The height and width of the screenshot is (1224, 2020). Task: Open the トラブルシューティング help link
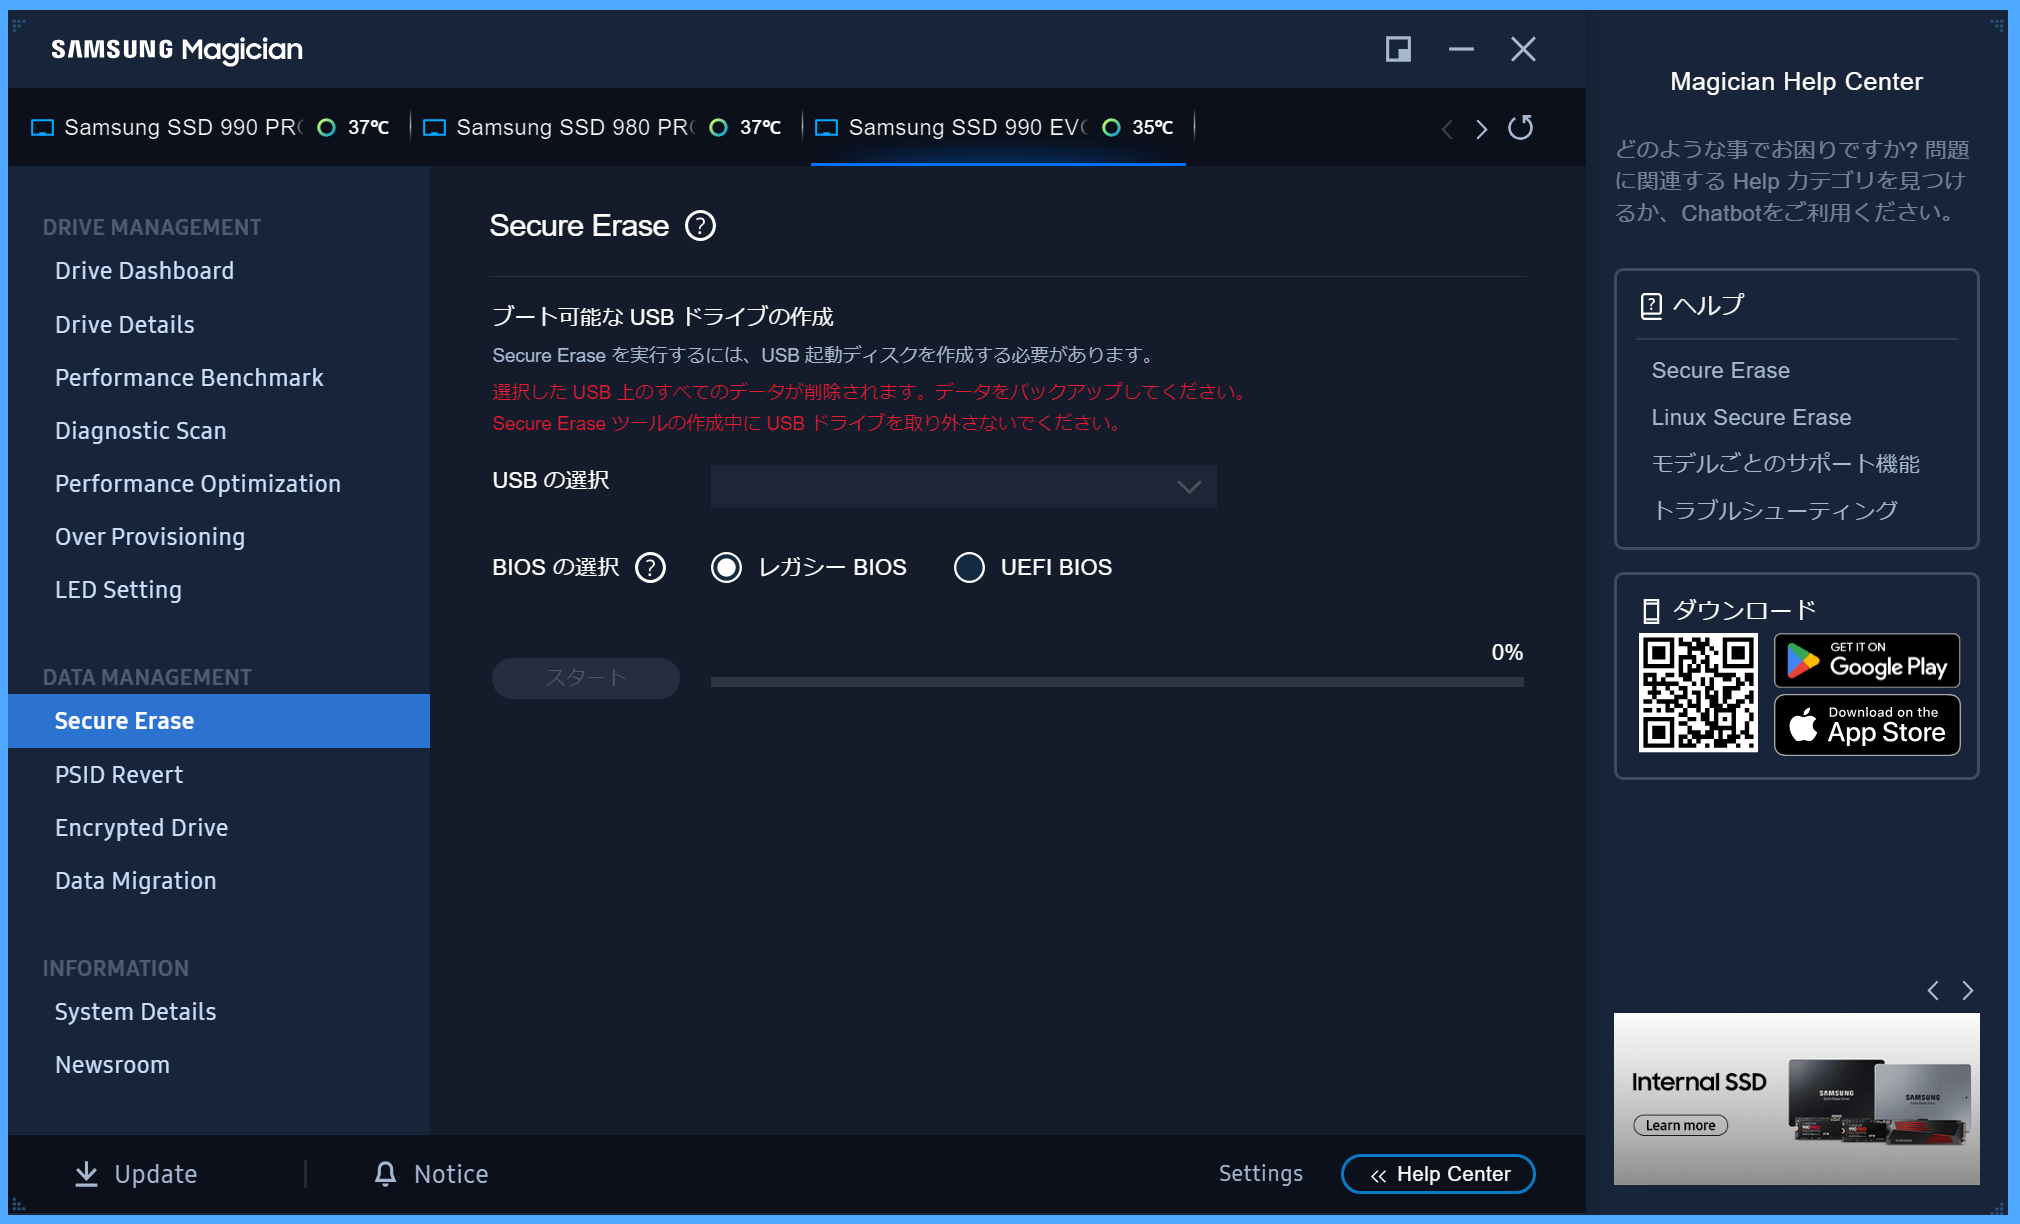[1774, 511]
